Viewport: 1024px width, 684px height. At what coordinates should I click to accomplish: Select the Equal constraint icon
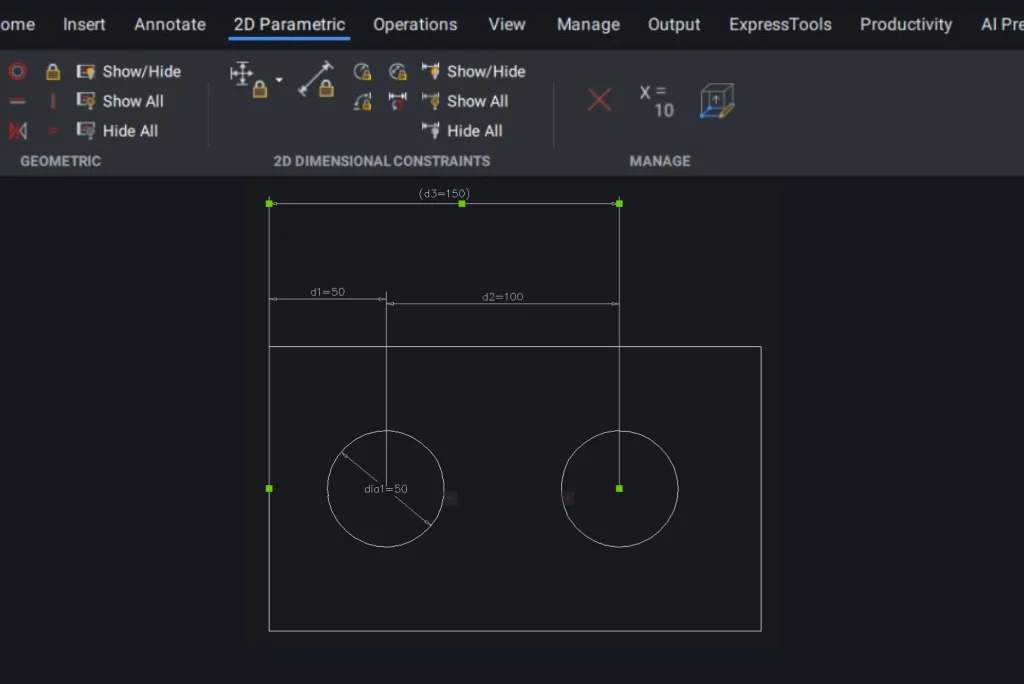53,131
